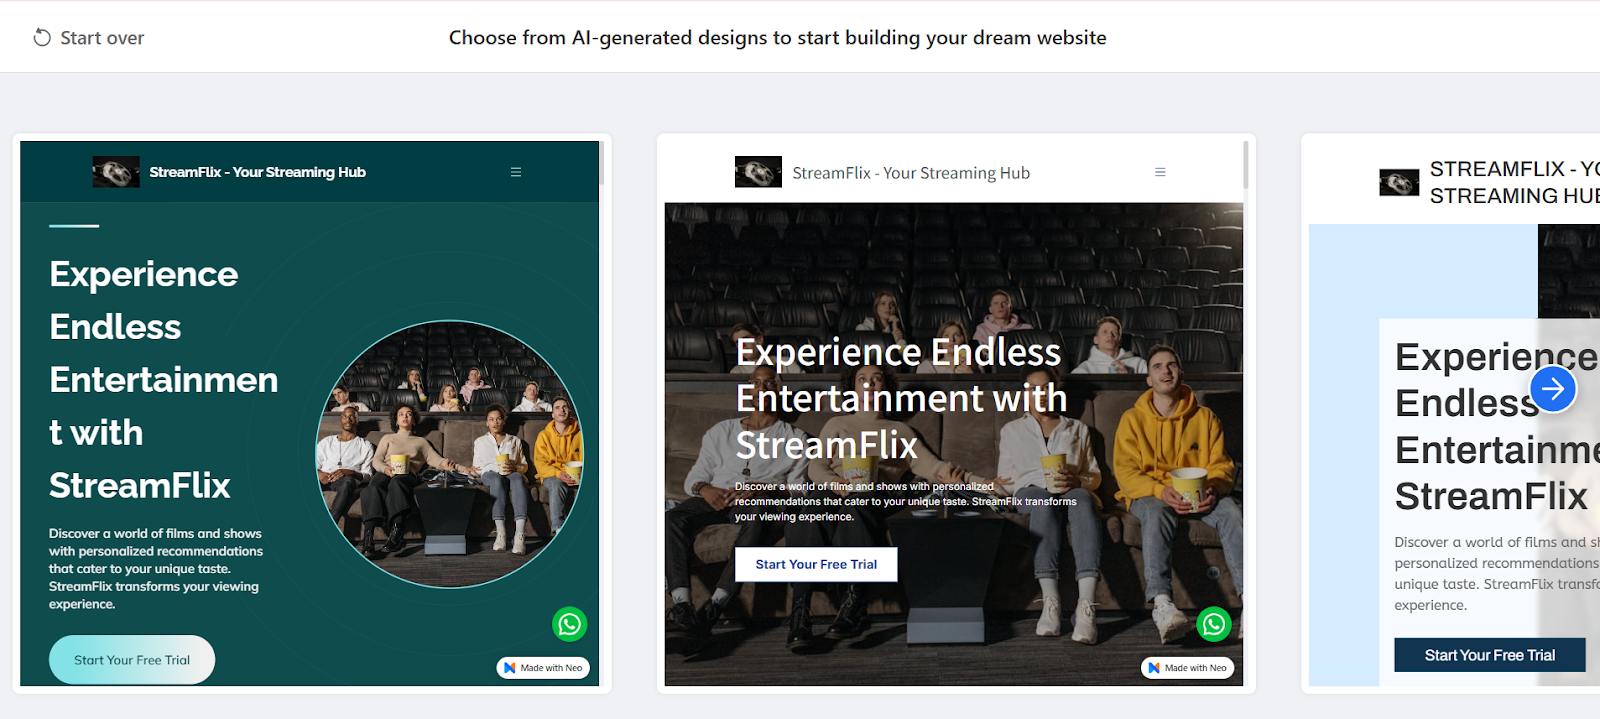Click navy Start Your Free Trial button

pyautogui.click(x=1490, y=655)
